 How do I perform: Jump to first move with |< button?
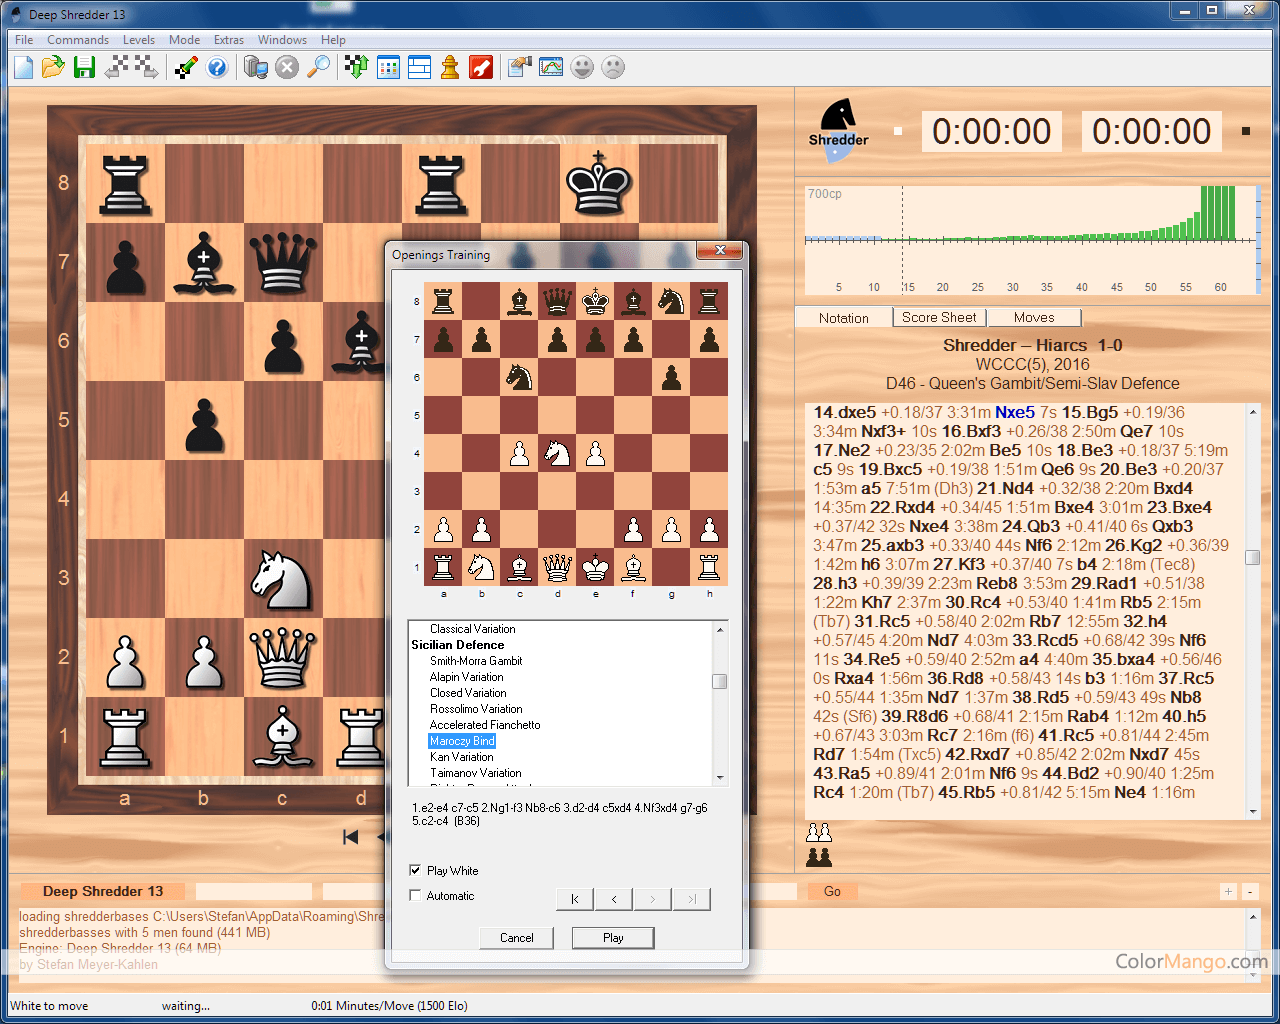click(575, 899)
